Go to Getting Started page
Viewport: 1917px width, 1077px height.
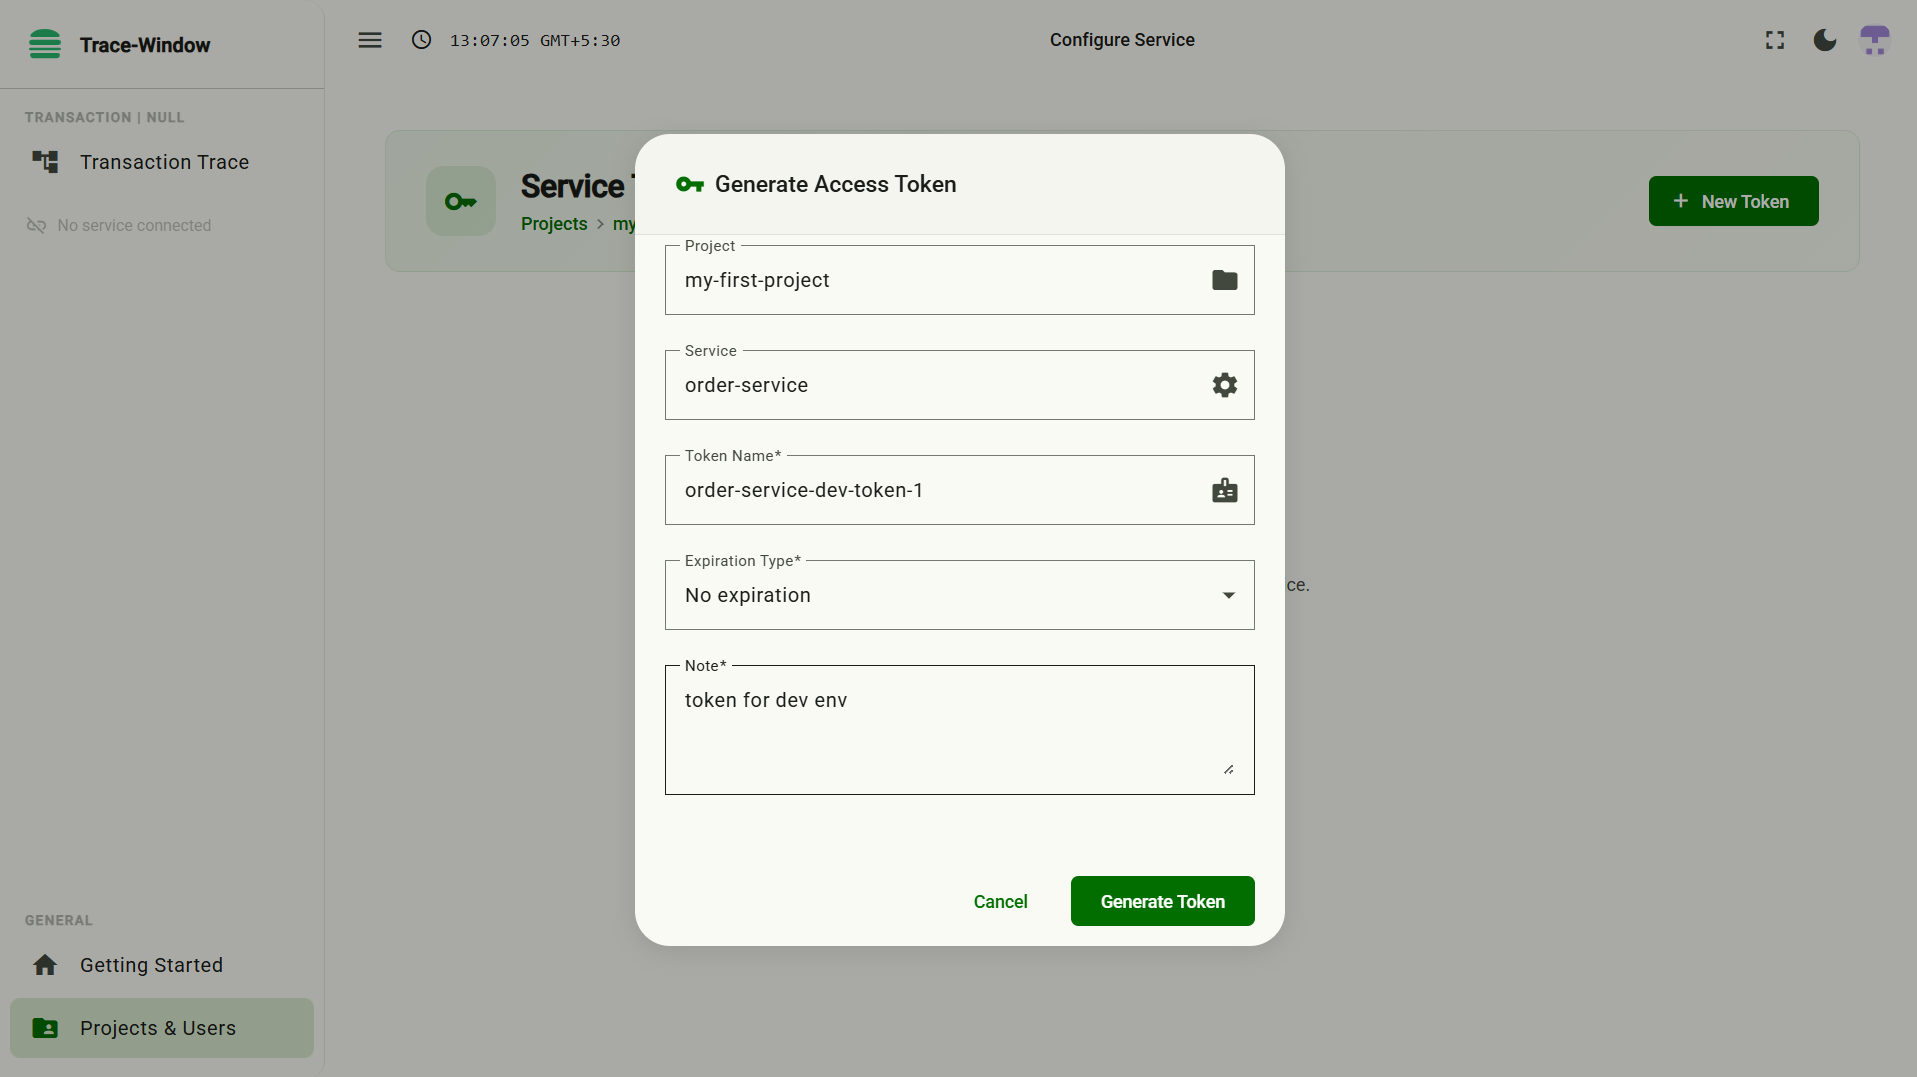pos(162,965)
